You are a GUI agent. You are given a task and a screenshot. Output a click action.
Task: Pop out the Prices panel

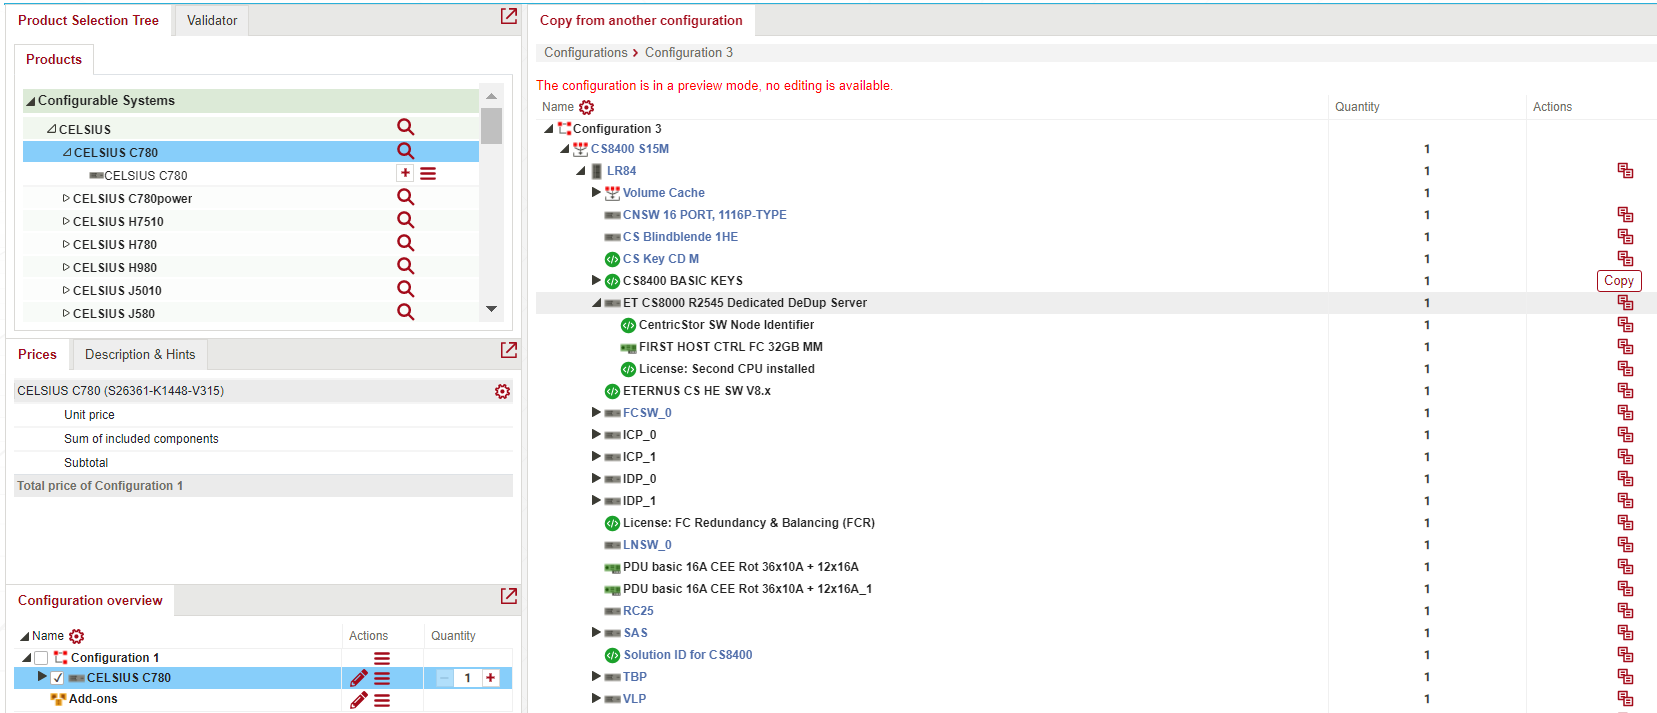point(509,350)
